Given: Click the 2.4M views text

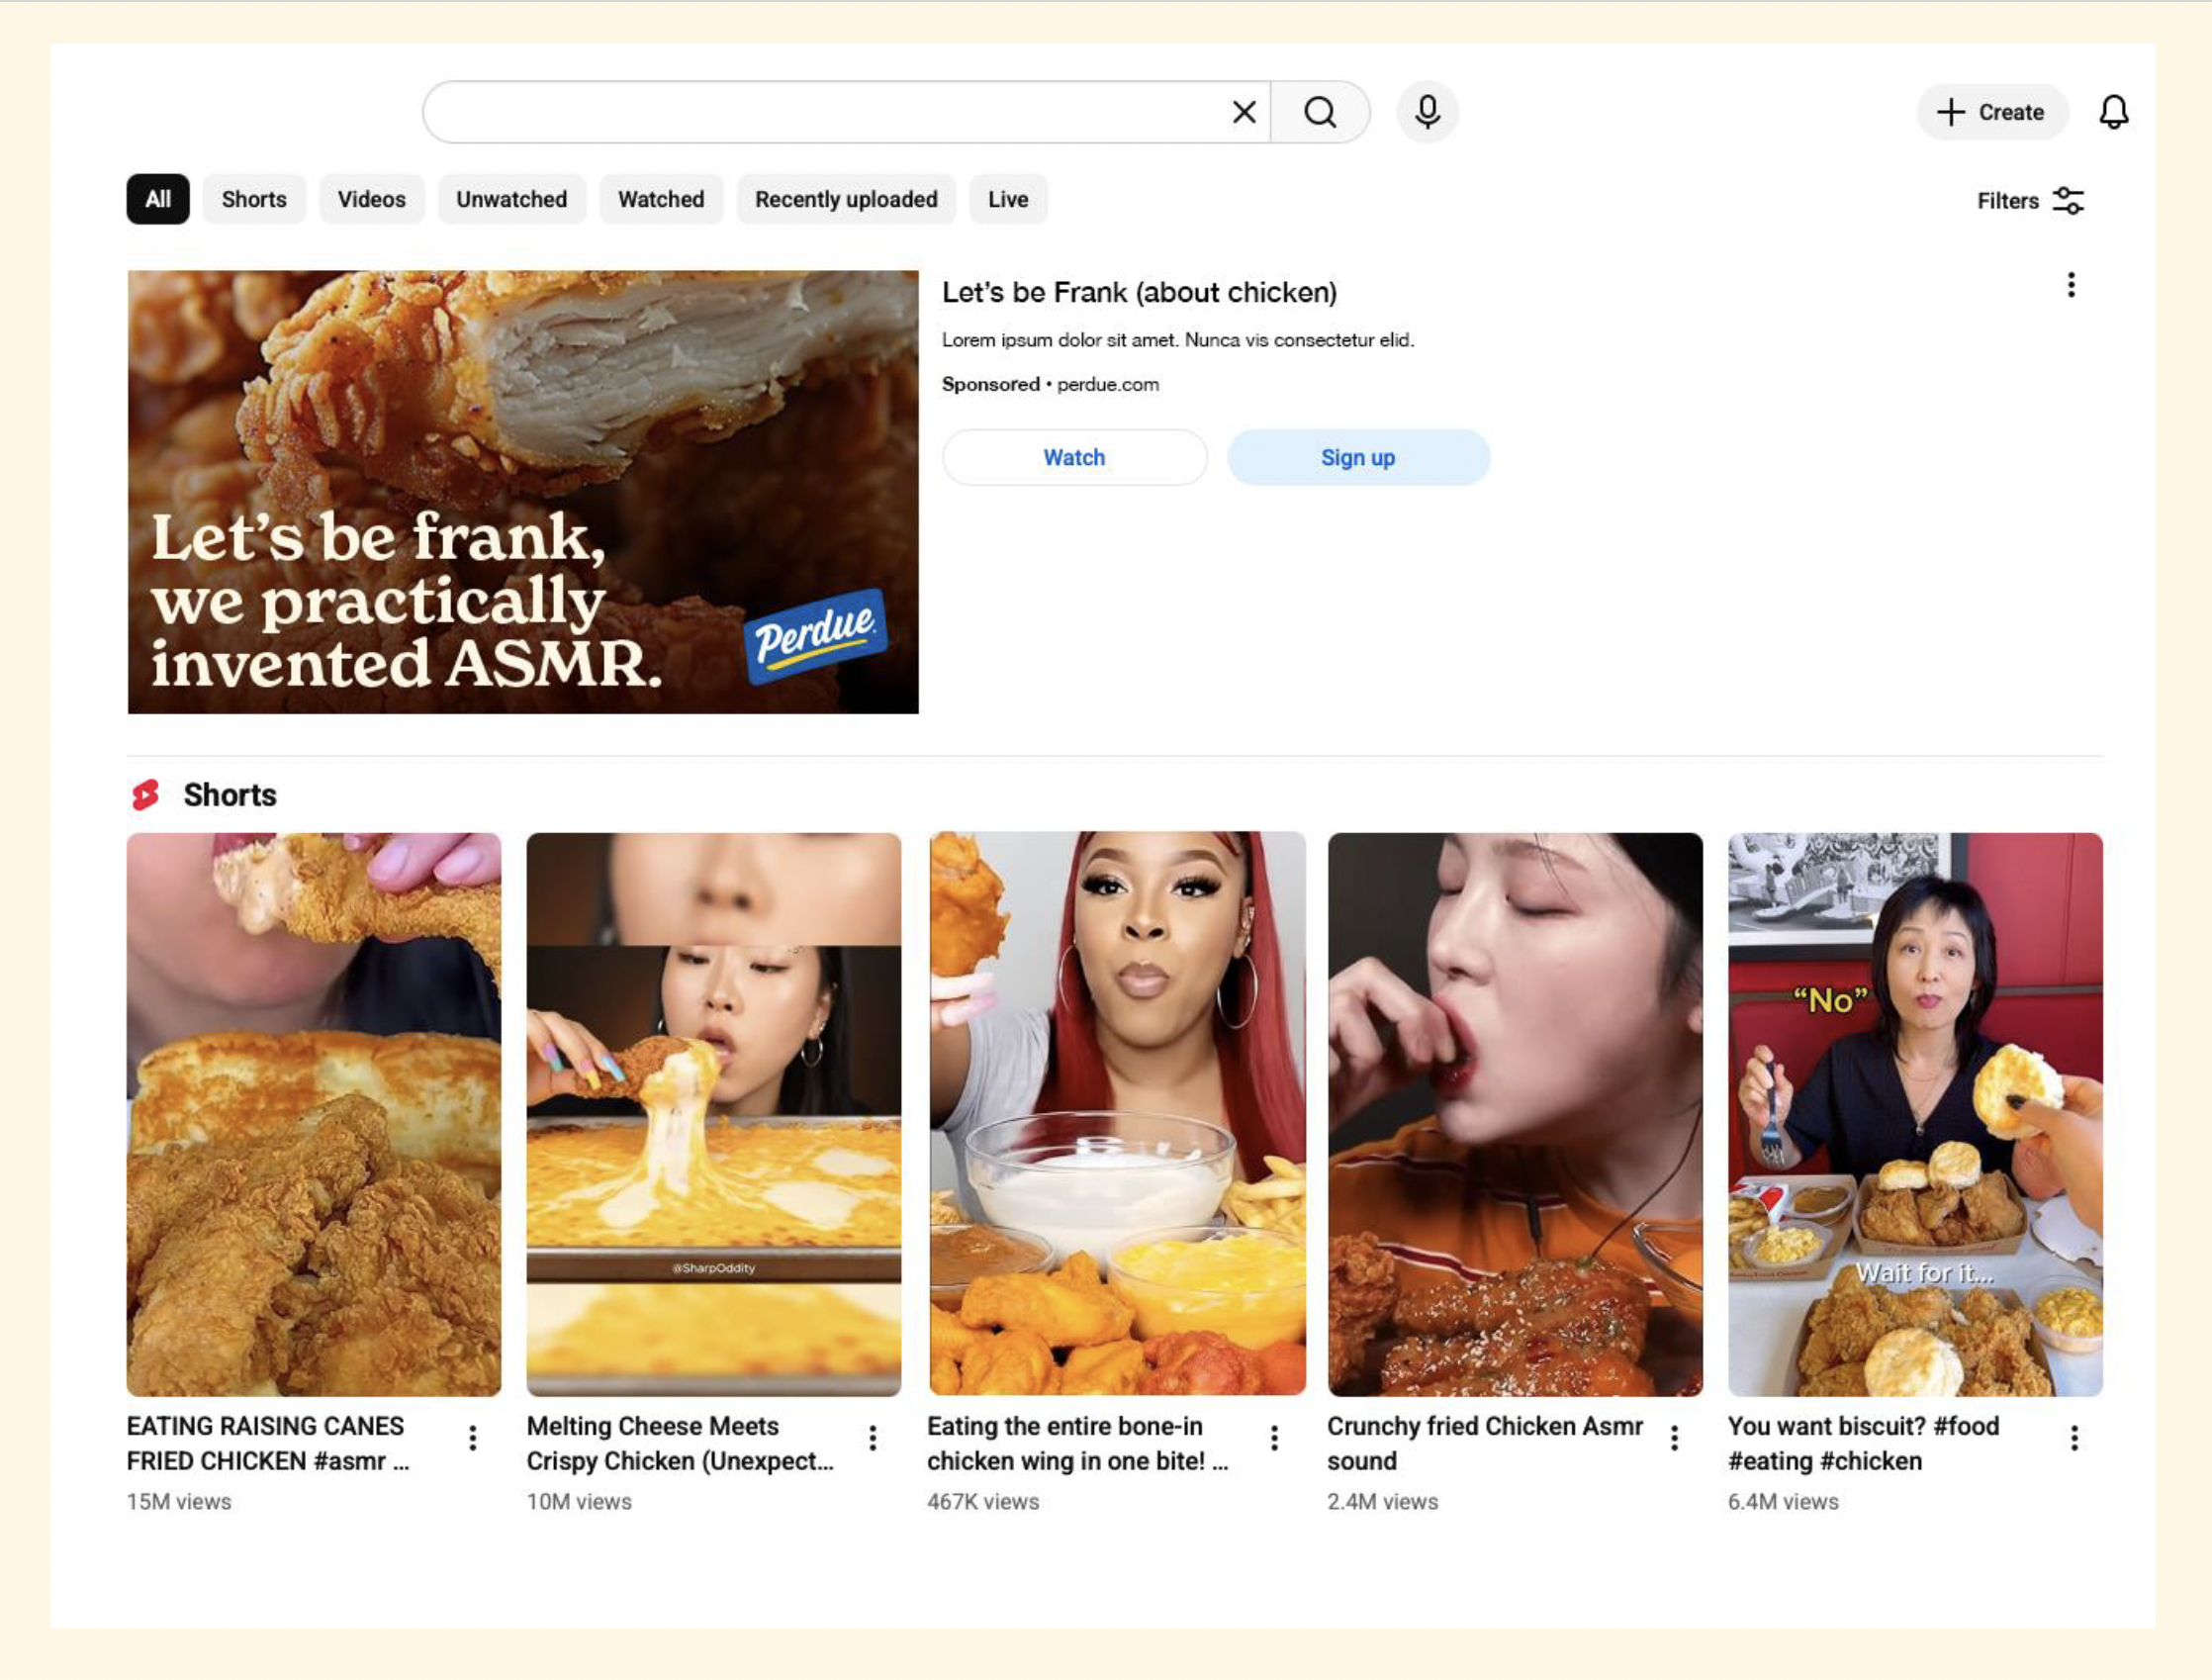Looking at the screenshot, I should (1383, 1501).
